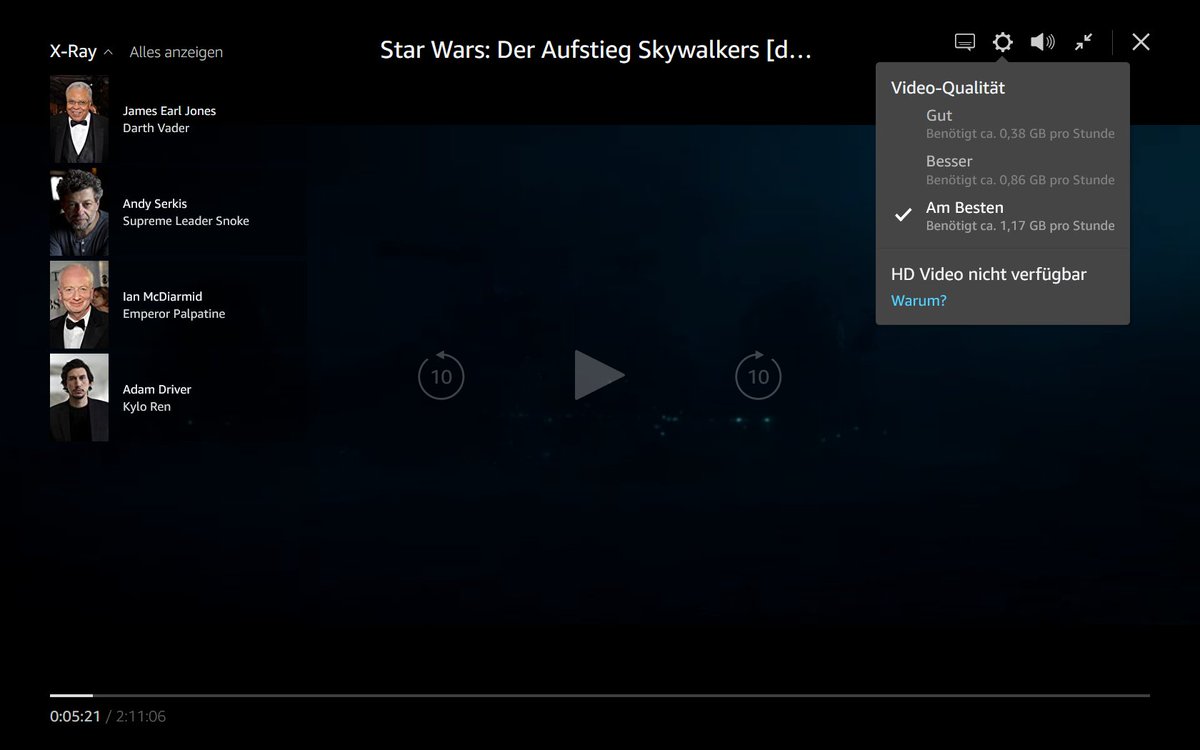Click the video progress bar
The width and height of the screenshot is (1200, 750).
(600, 695)
